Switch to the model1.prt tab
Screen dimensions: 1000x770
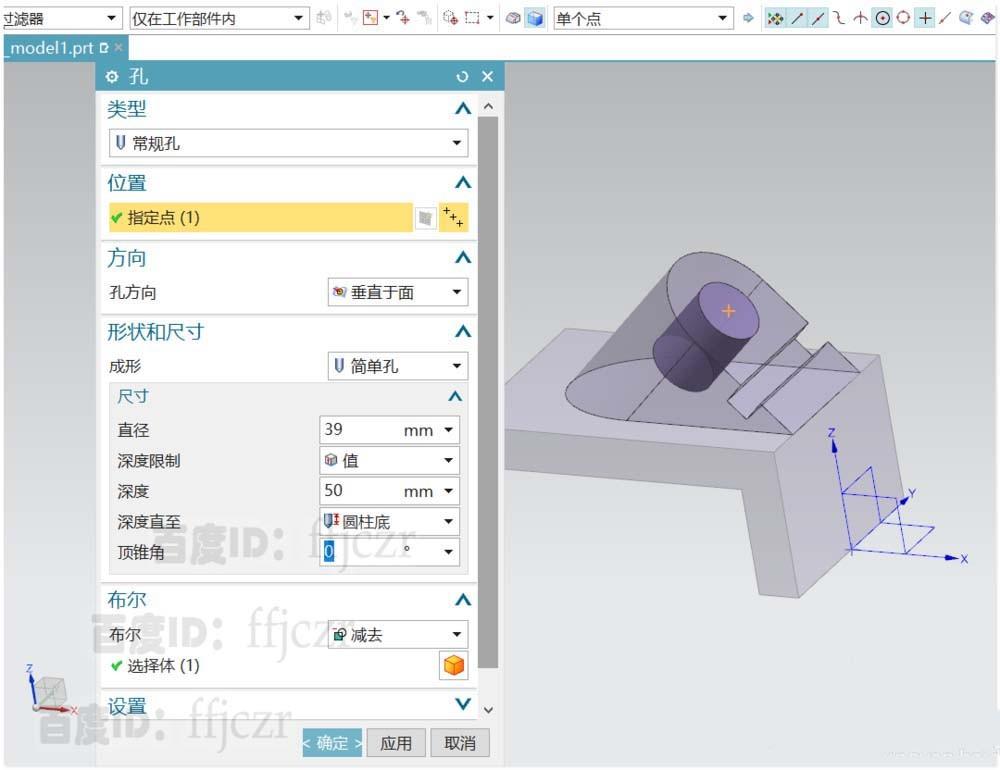pos(50,47)
